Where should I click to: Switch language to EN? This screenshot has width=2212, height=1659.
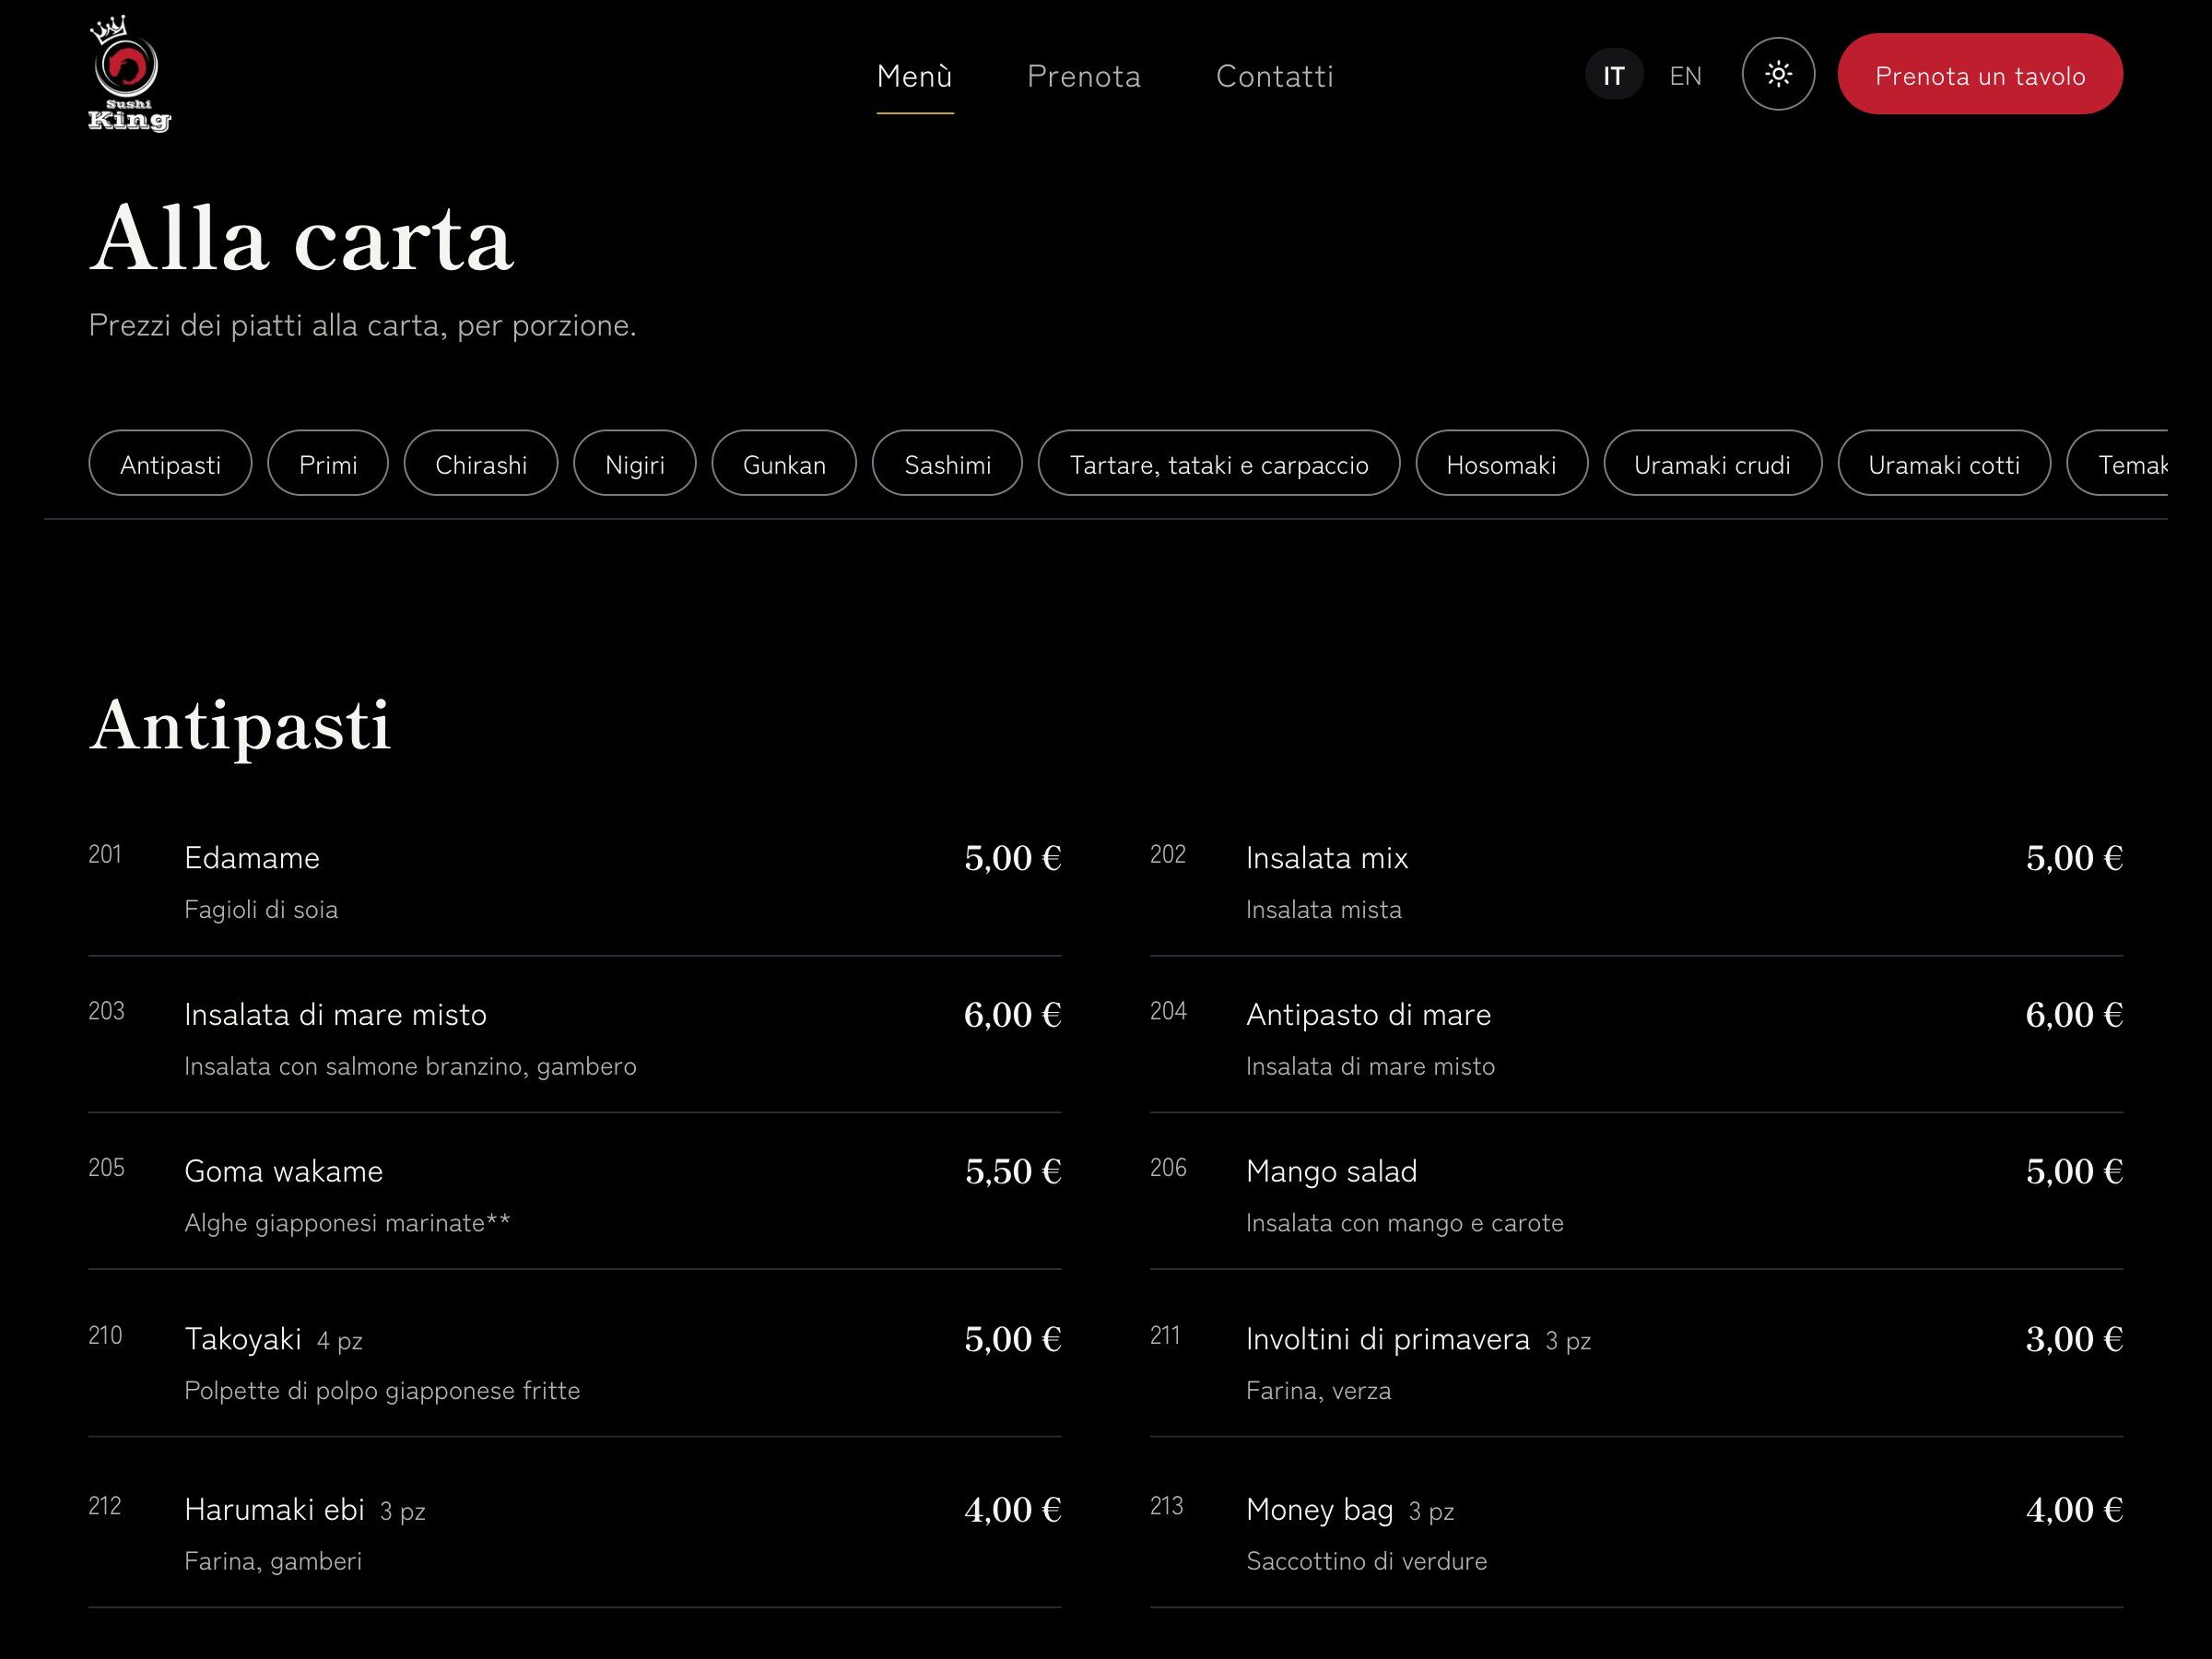click(x=1685, y=76)
